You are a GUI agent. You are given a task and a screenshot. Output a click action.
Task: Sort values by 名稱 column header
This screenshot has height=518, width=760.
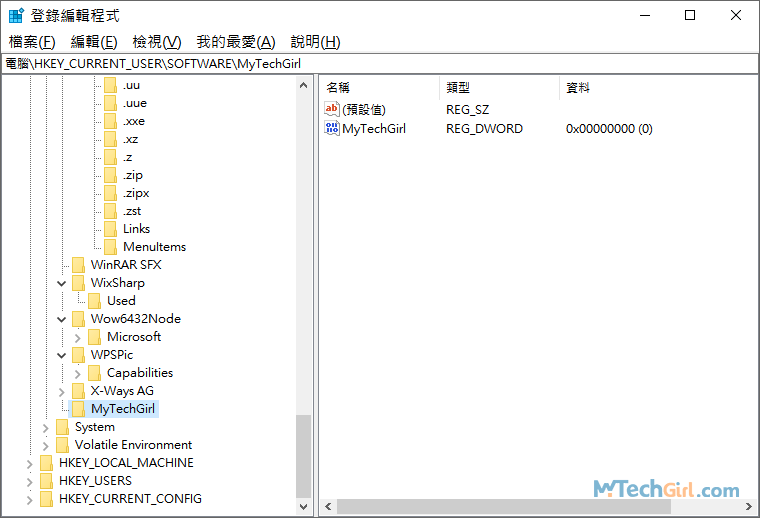click(338, 88)
